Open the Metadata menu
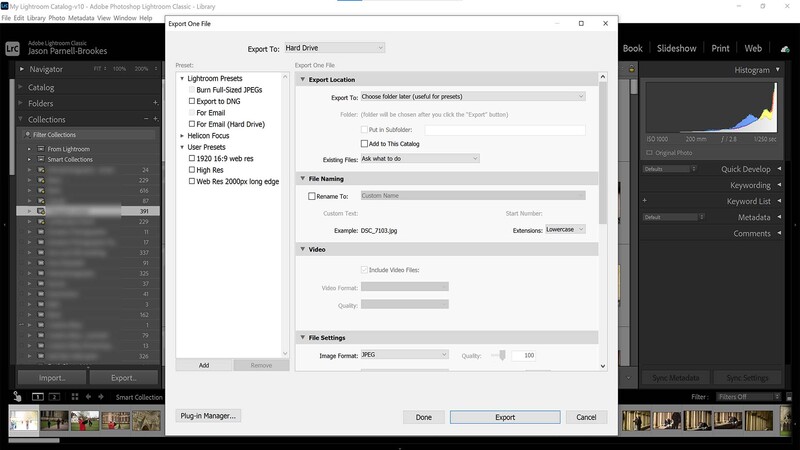Screen dimensions: 800x450 pyautogui.click(x=81, y=18)
